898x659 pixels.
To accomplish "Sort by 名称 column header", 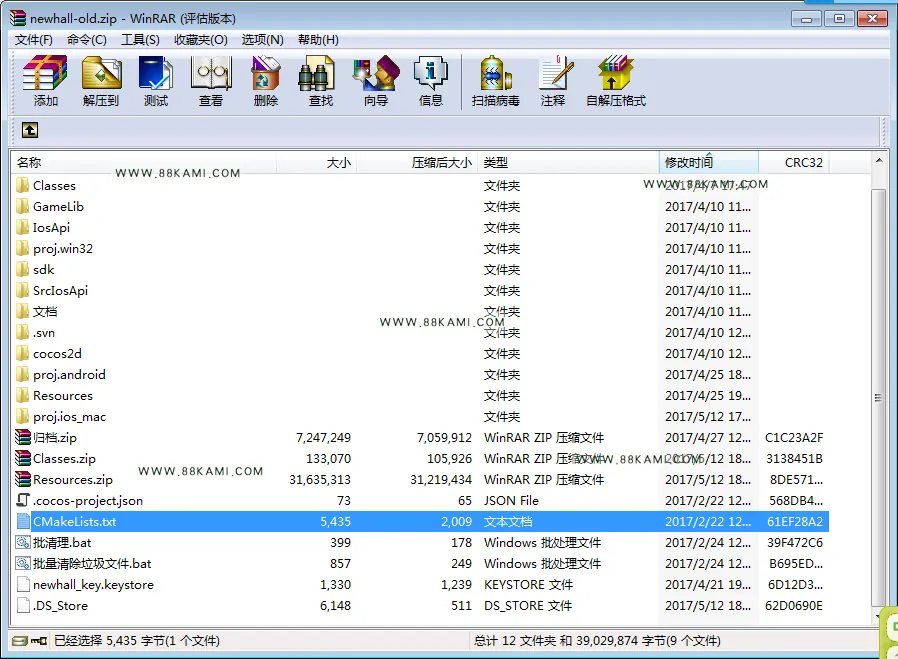I will (x=143, y=163).
